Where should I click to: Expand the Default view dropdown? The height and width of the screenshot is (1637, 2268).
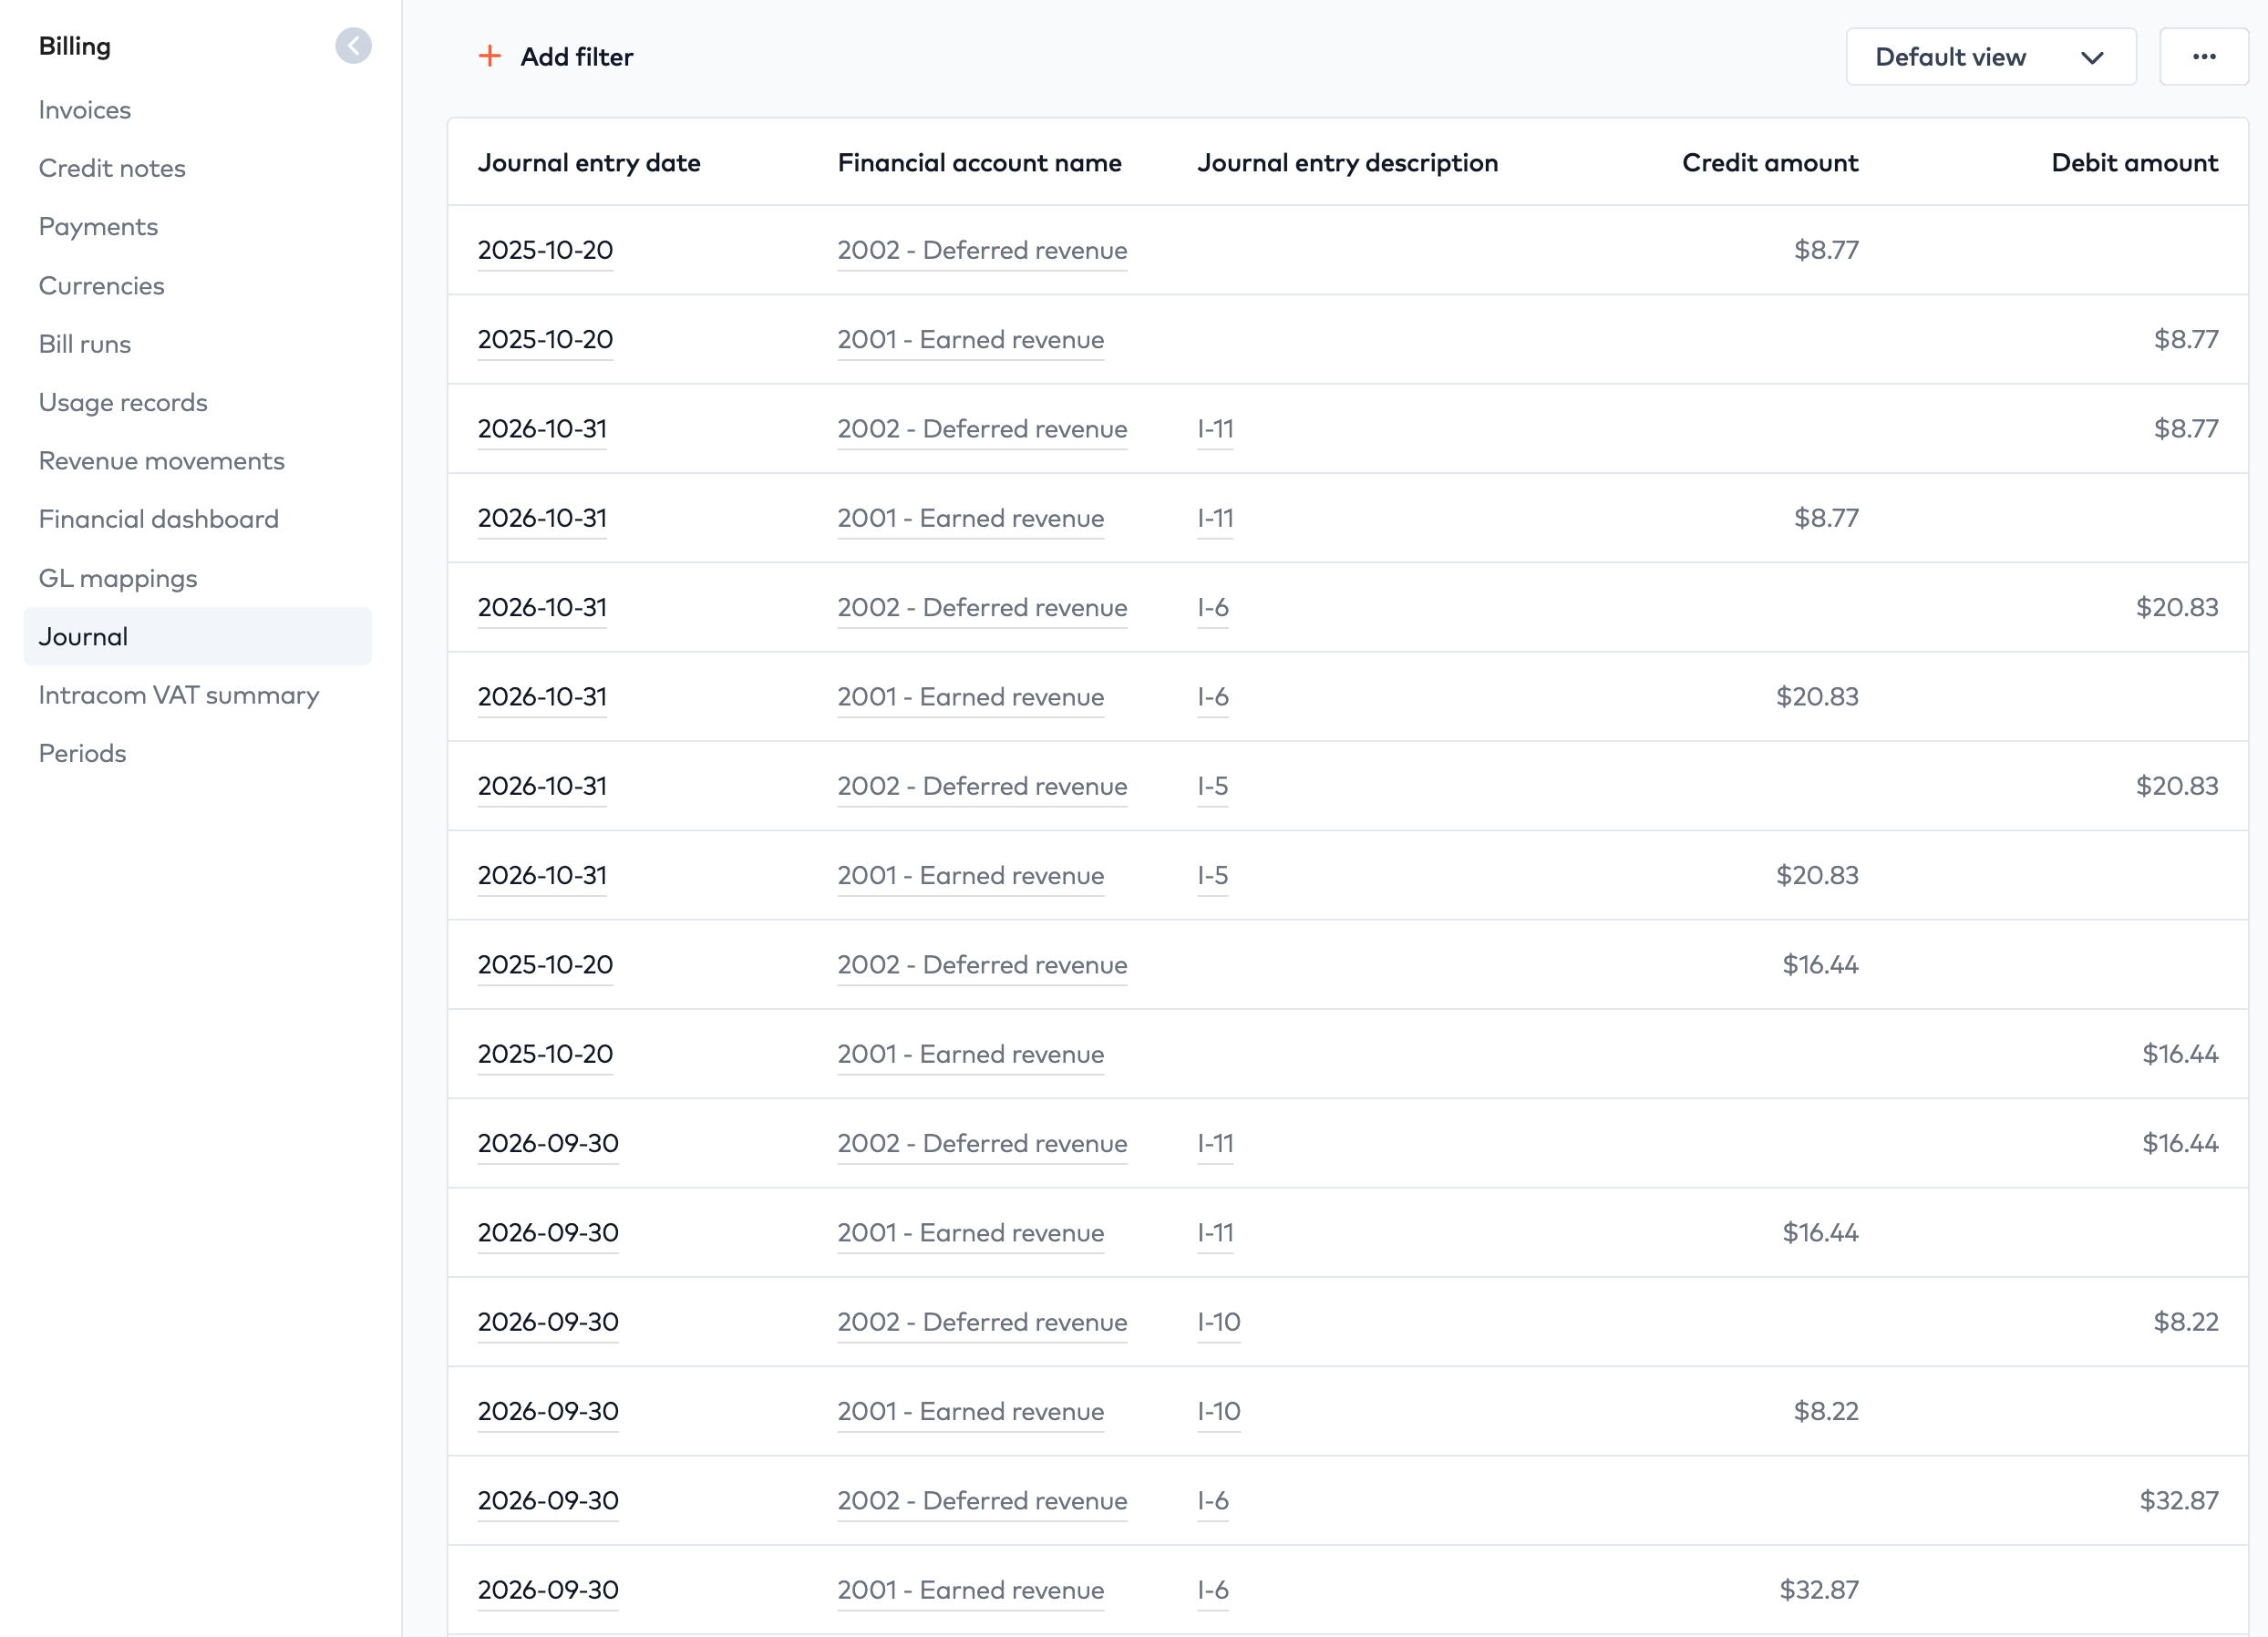[1990, 57]
